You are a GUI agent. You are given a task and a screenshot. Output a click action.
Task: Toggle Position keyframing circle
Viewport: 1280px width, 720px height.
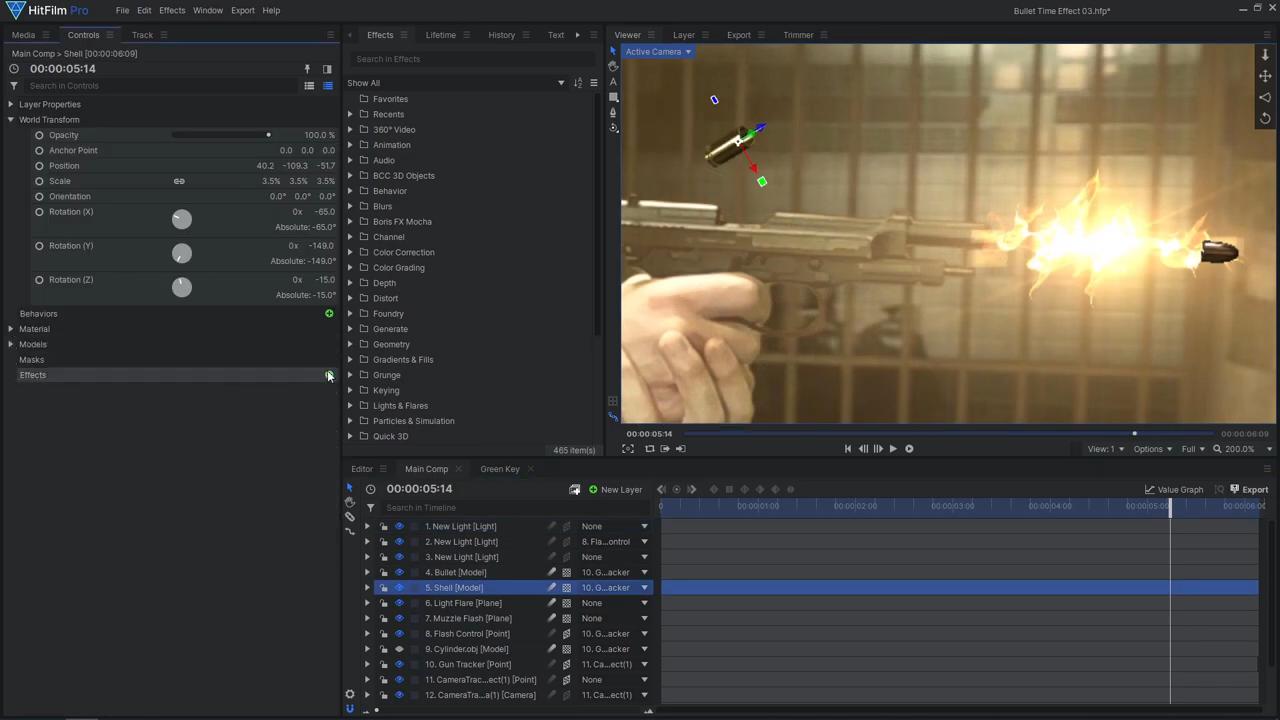(x=39, y=166)
